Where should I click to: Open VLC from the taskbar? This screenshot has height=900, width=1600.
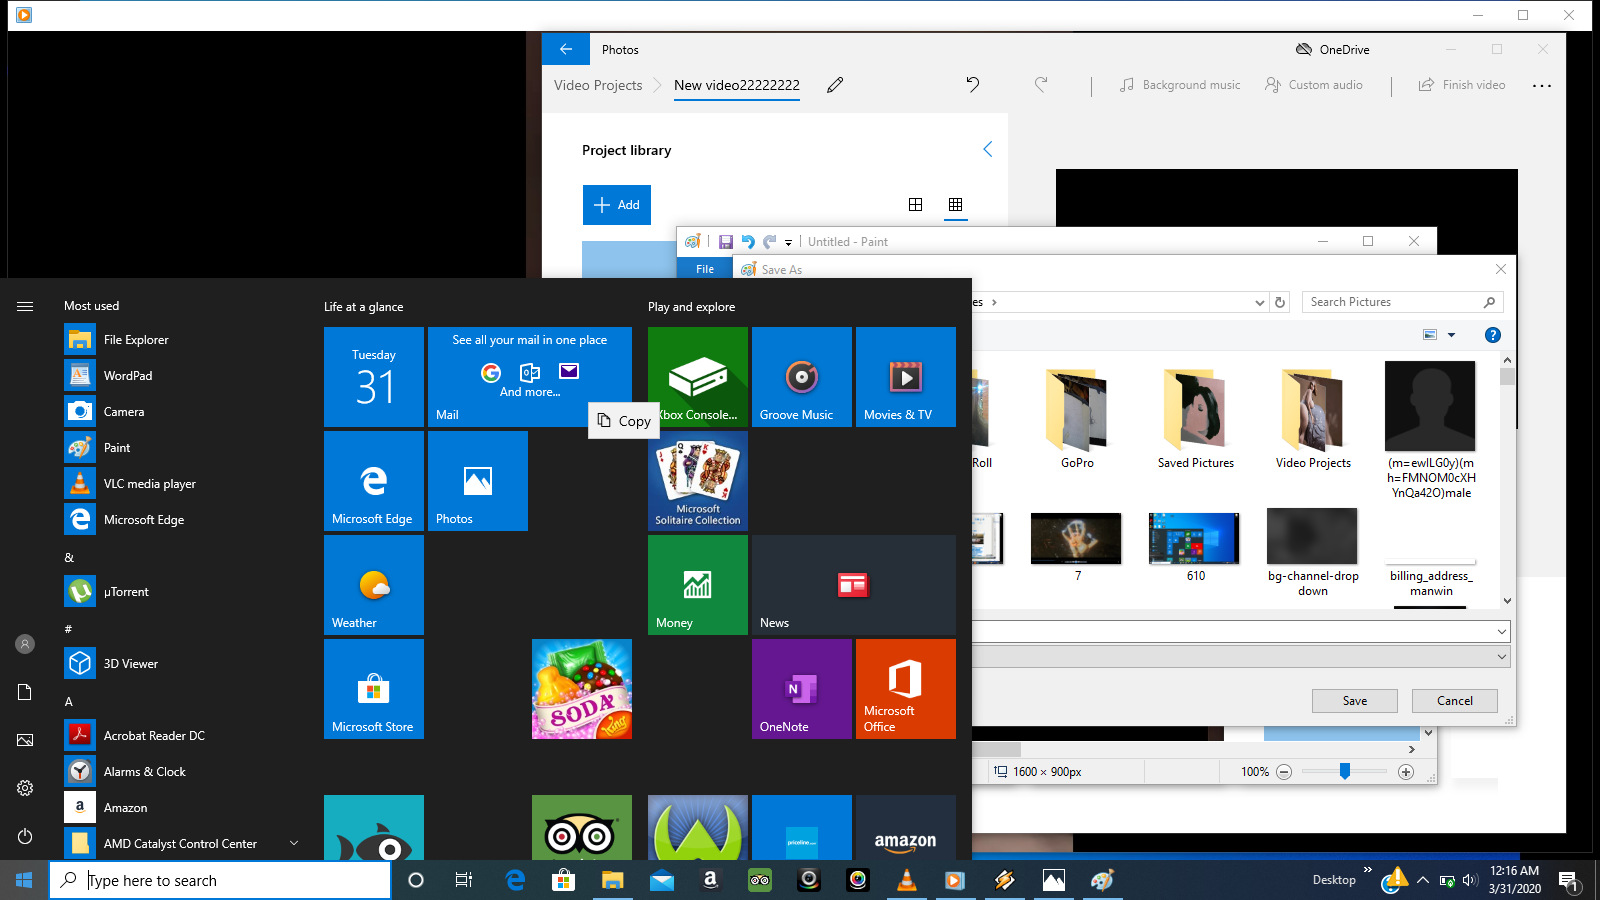click(x=906, y=880)
